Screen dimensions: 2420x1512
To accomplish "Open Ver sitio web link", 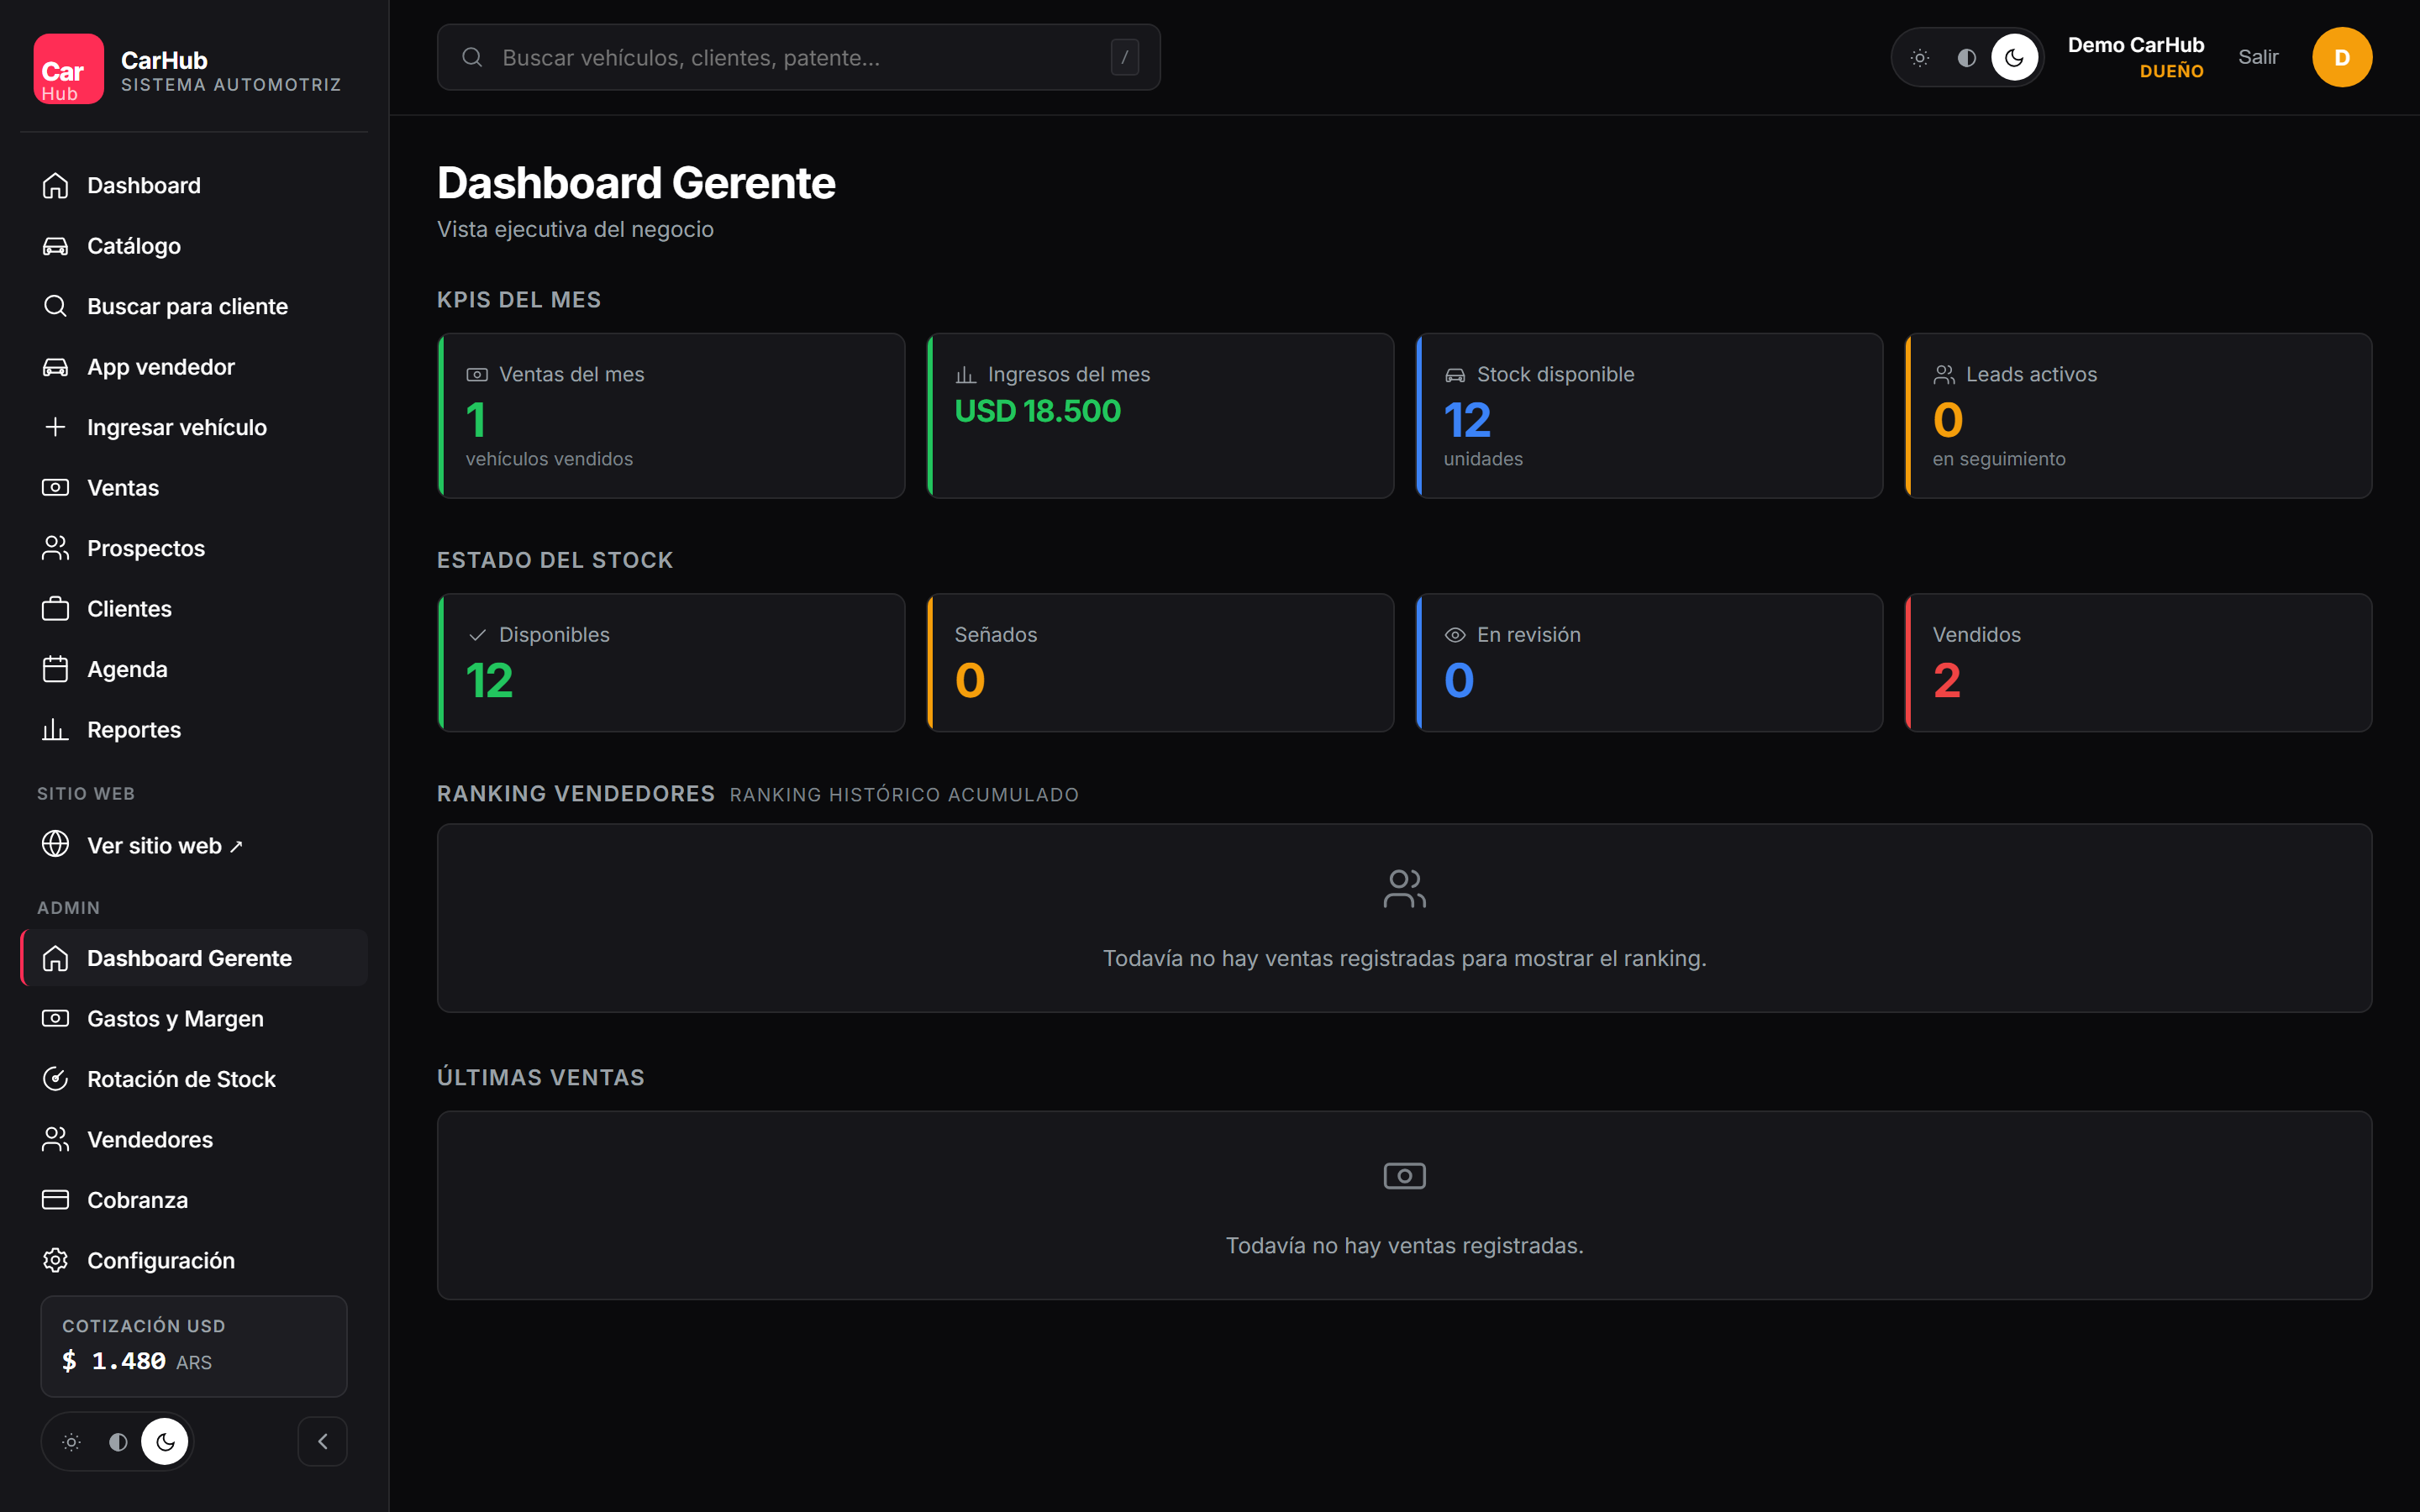I will [x=194, y=845].
